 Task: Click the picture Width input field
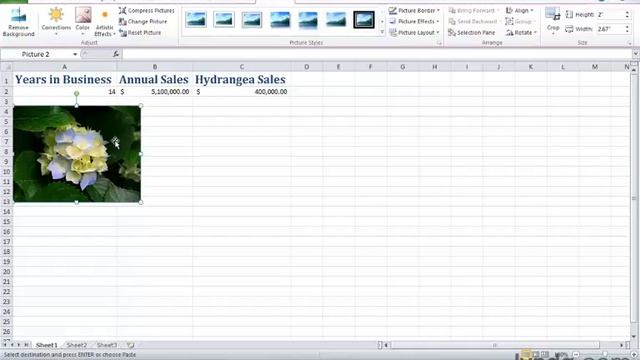coord(610,29)
